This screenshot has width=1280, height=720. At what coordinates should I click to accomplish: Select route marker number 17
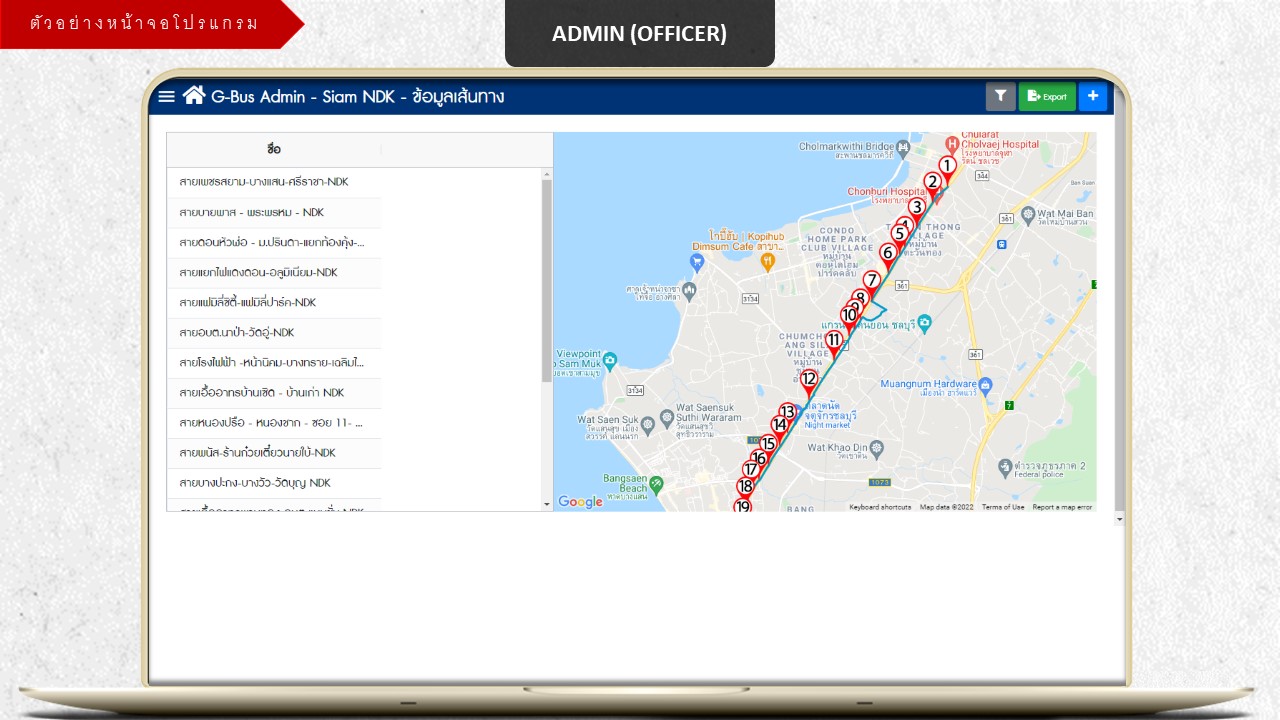(x=751, y=473)
